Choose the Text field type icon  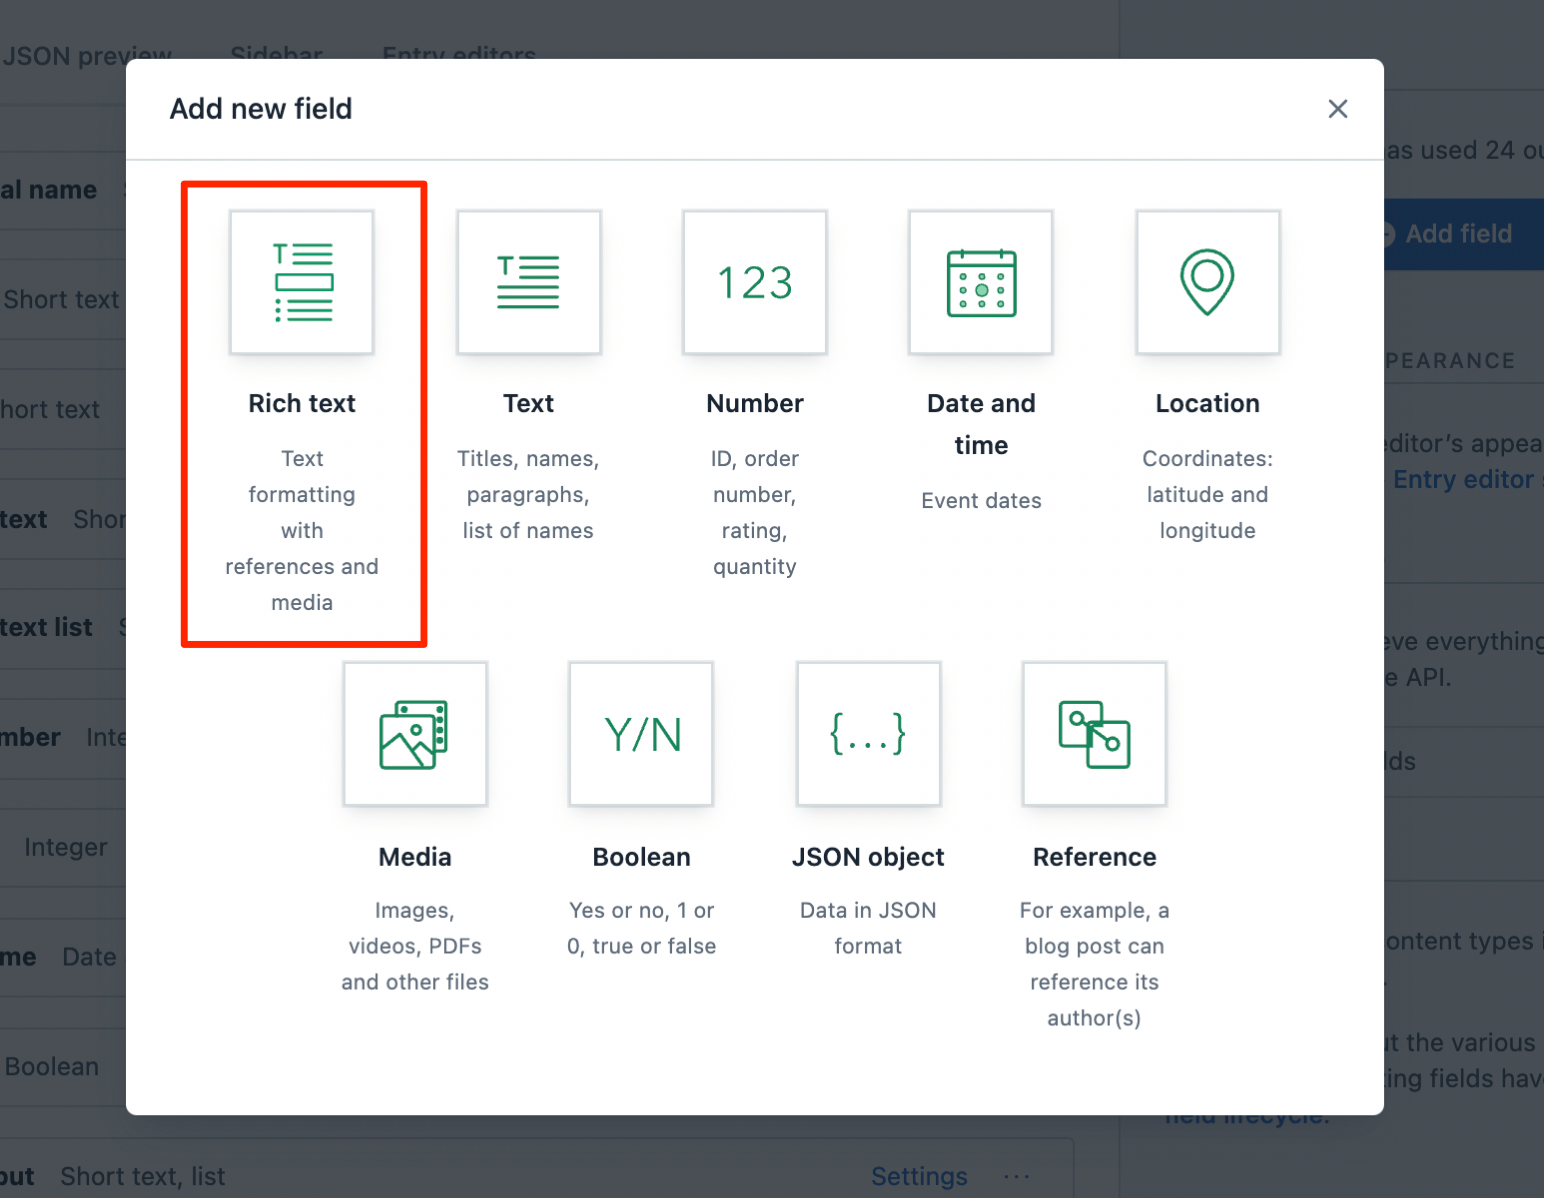(x=528, y=283)
